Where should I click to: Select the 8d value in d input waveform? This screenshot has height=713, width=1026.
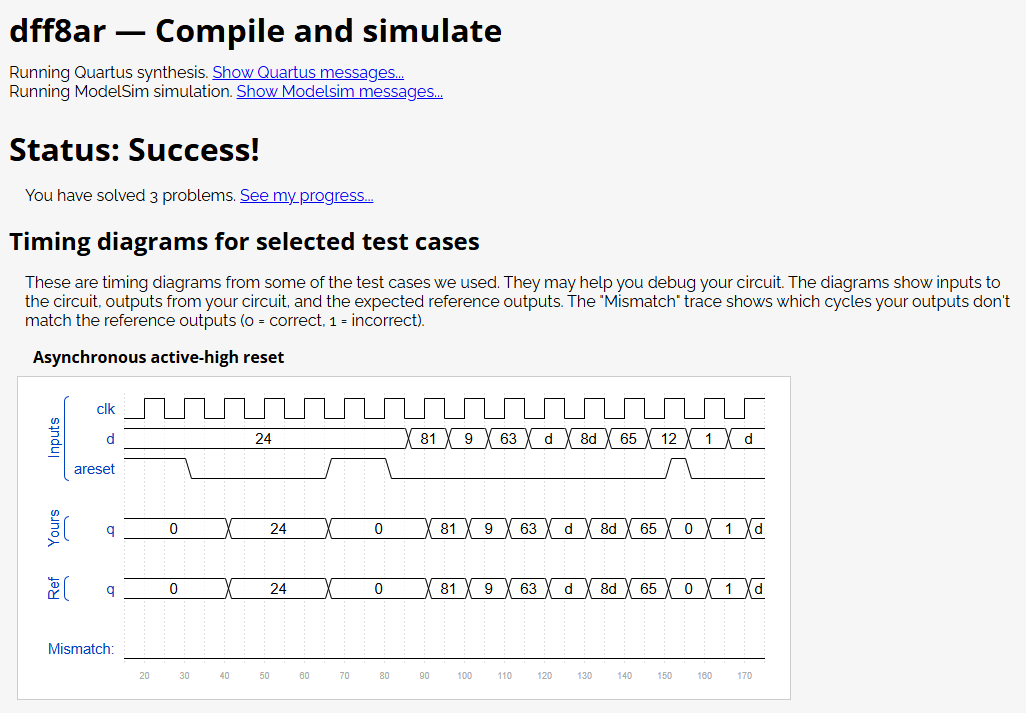click(588, 439)
